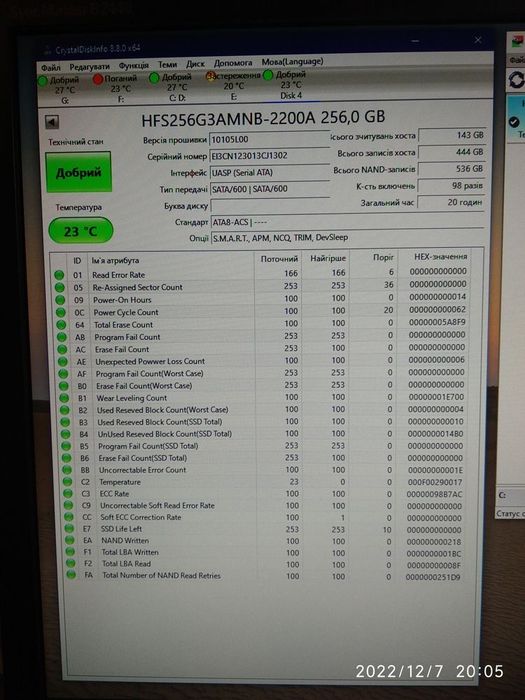Open the Допомога menu

(233, 63)
